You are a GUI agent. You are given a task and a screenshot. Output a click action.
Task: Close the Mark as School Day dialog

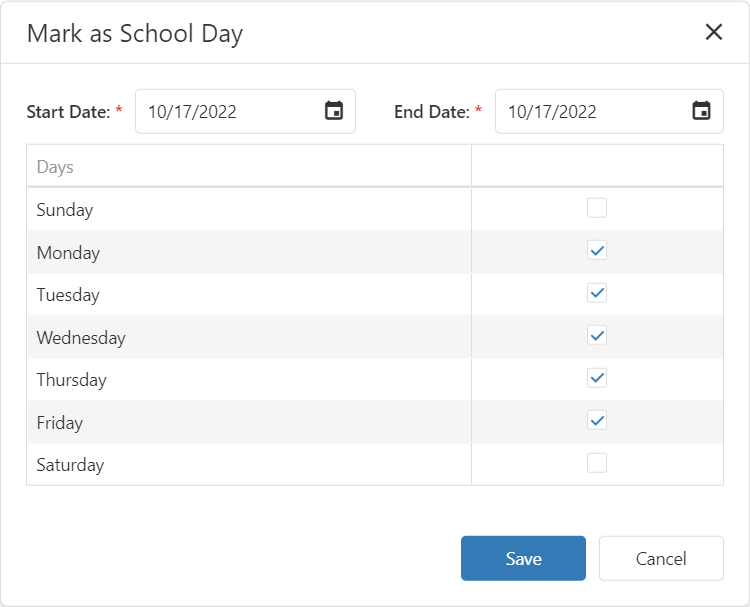[714, 32]
